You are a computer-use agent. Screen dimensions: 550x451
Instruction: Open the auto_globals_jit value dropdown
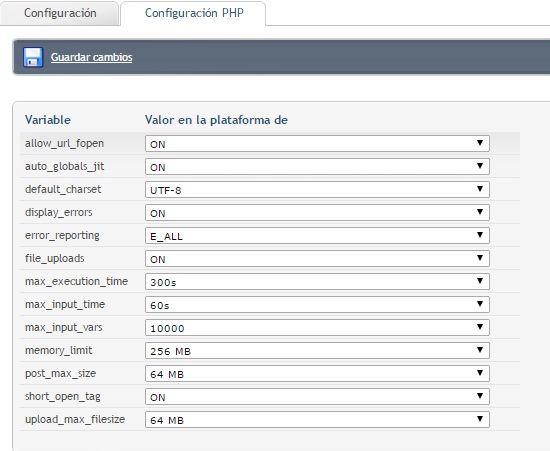click(317, 167)
